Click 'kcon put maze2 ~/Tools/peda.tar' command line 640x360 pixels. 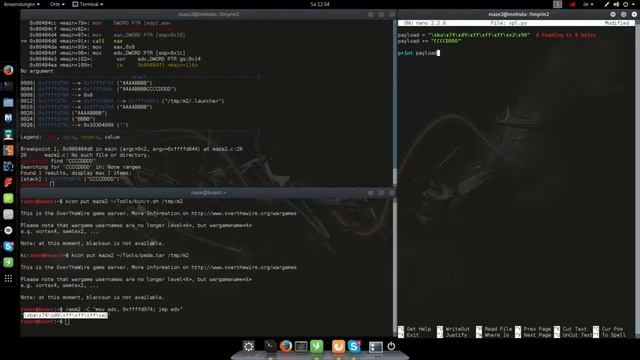pyautogui.click(x=130, y=256)
